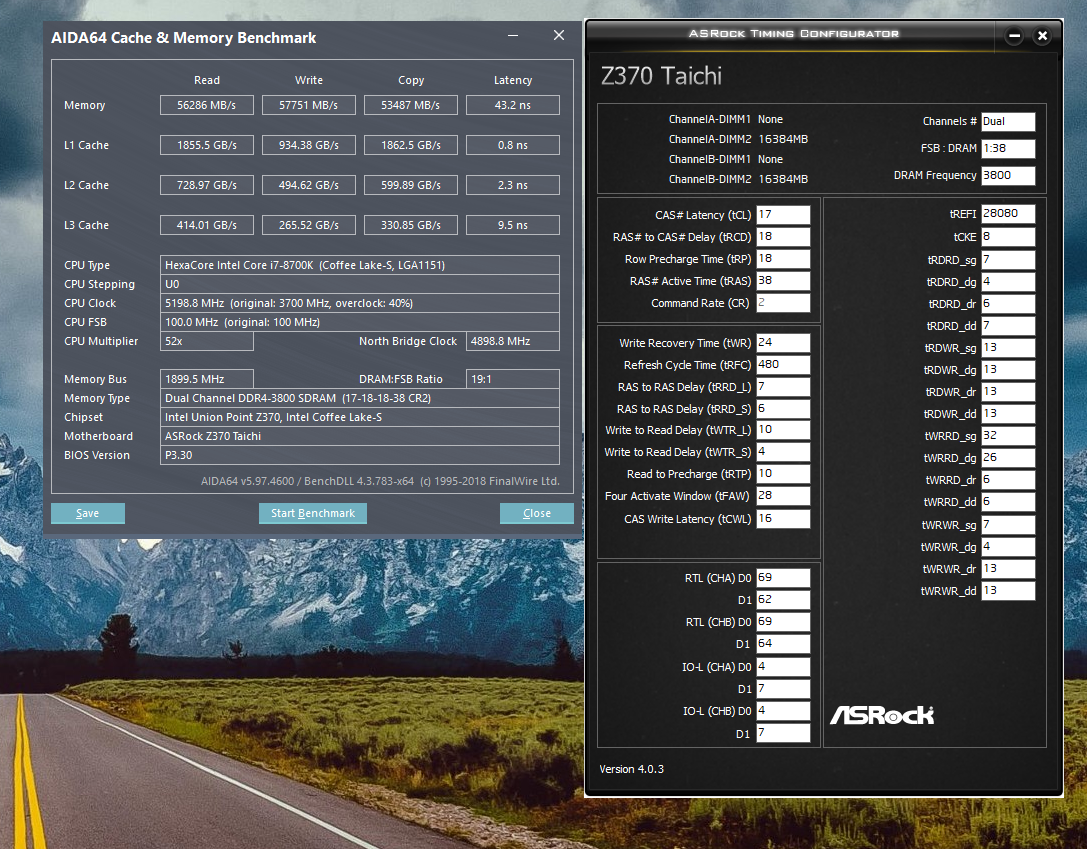Click the Row Precharge Time (tRP) field
Viewport: 1087px width, 849px height.
coord(783,259)
